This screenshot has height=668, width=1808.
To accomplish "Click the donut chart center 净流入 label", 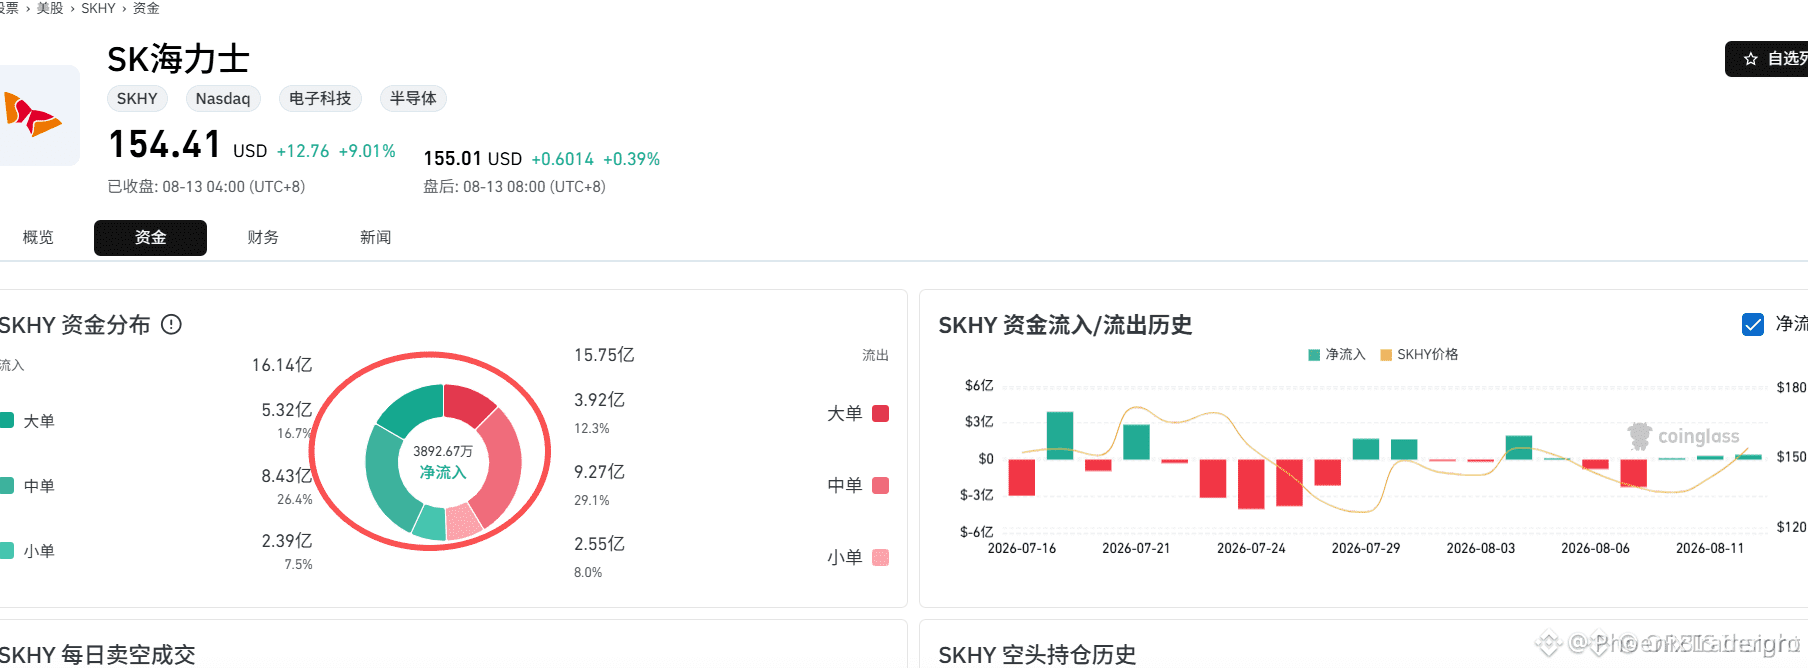I will point(443,472).
